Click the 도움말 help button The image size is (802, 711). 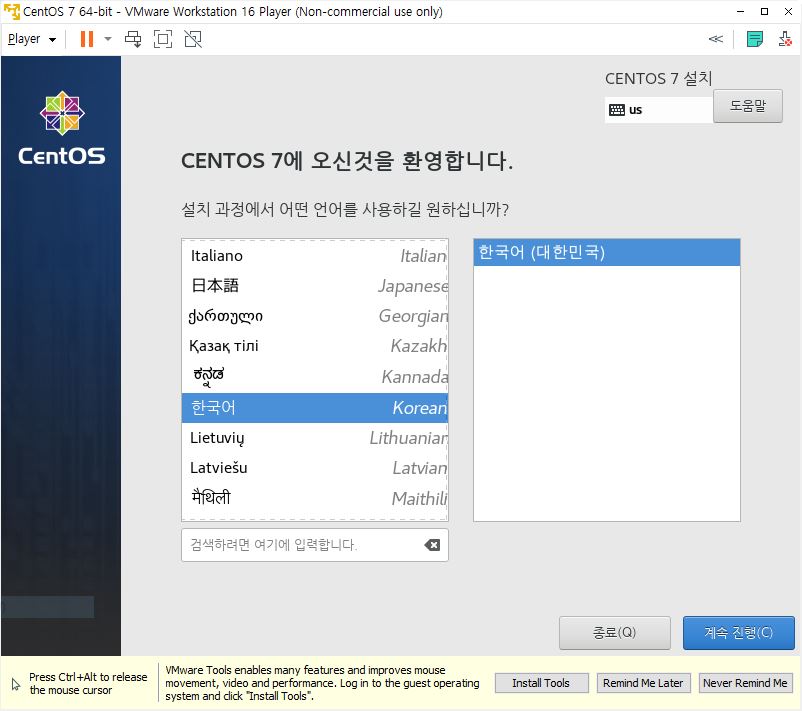tap(747, 106)
